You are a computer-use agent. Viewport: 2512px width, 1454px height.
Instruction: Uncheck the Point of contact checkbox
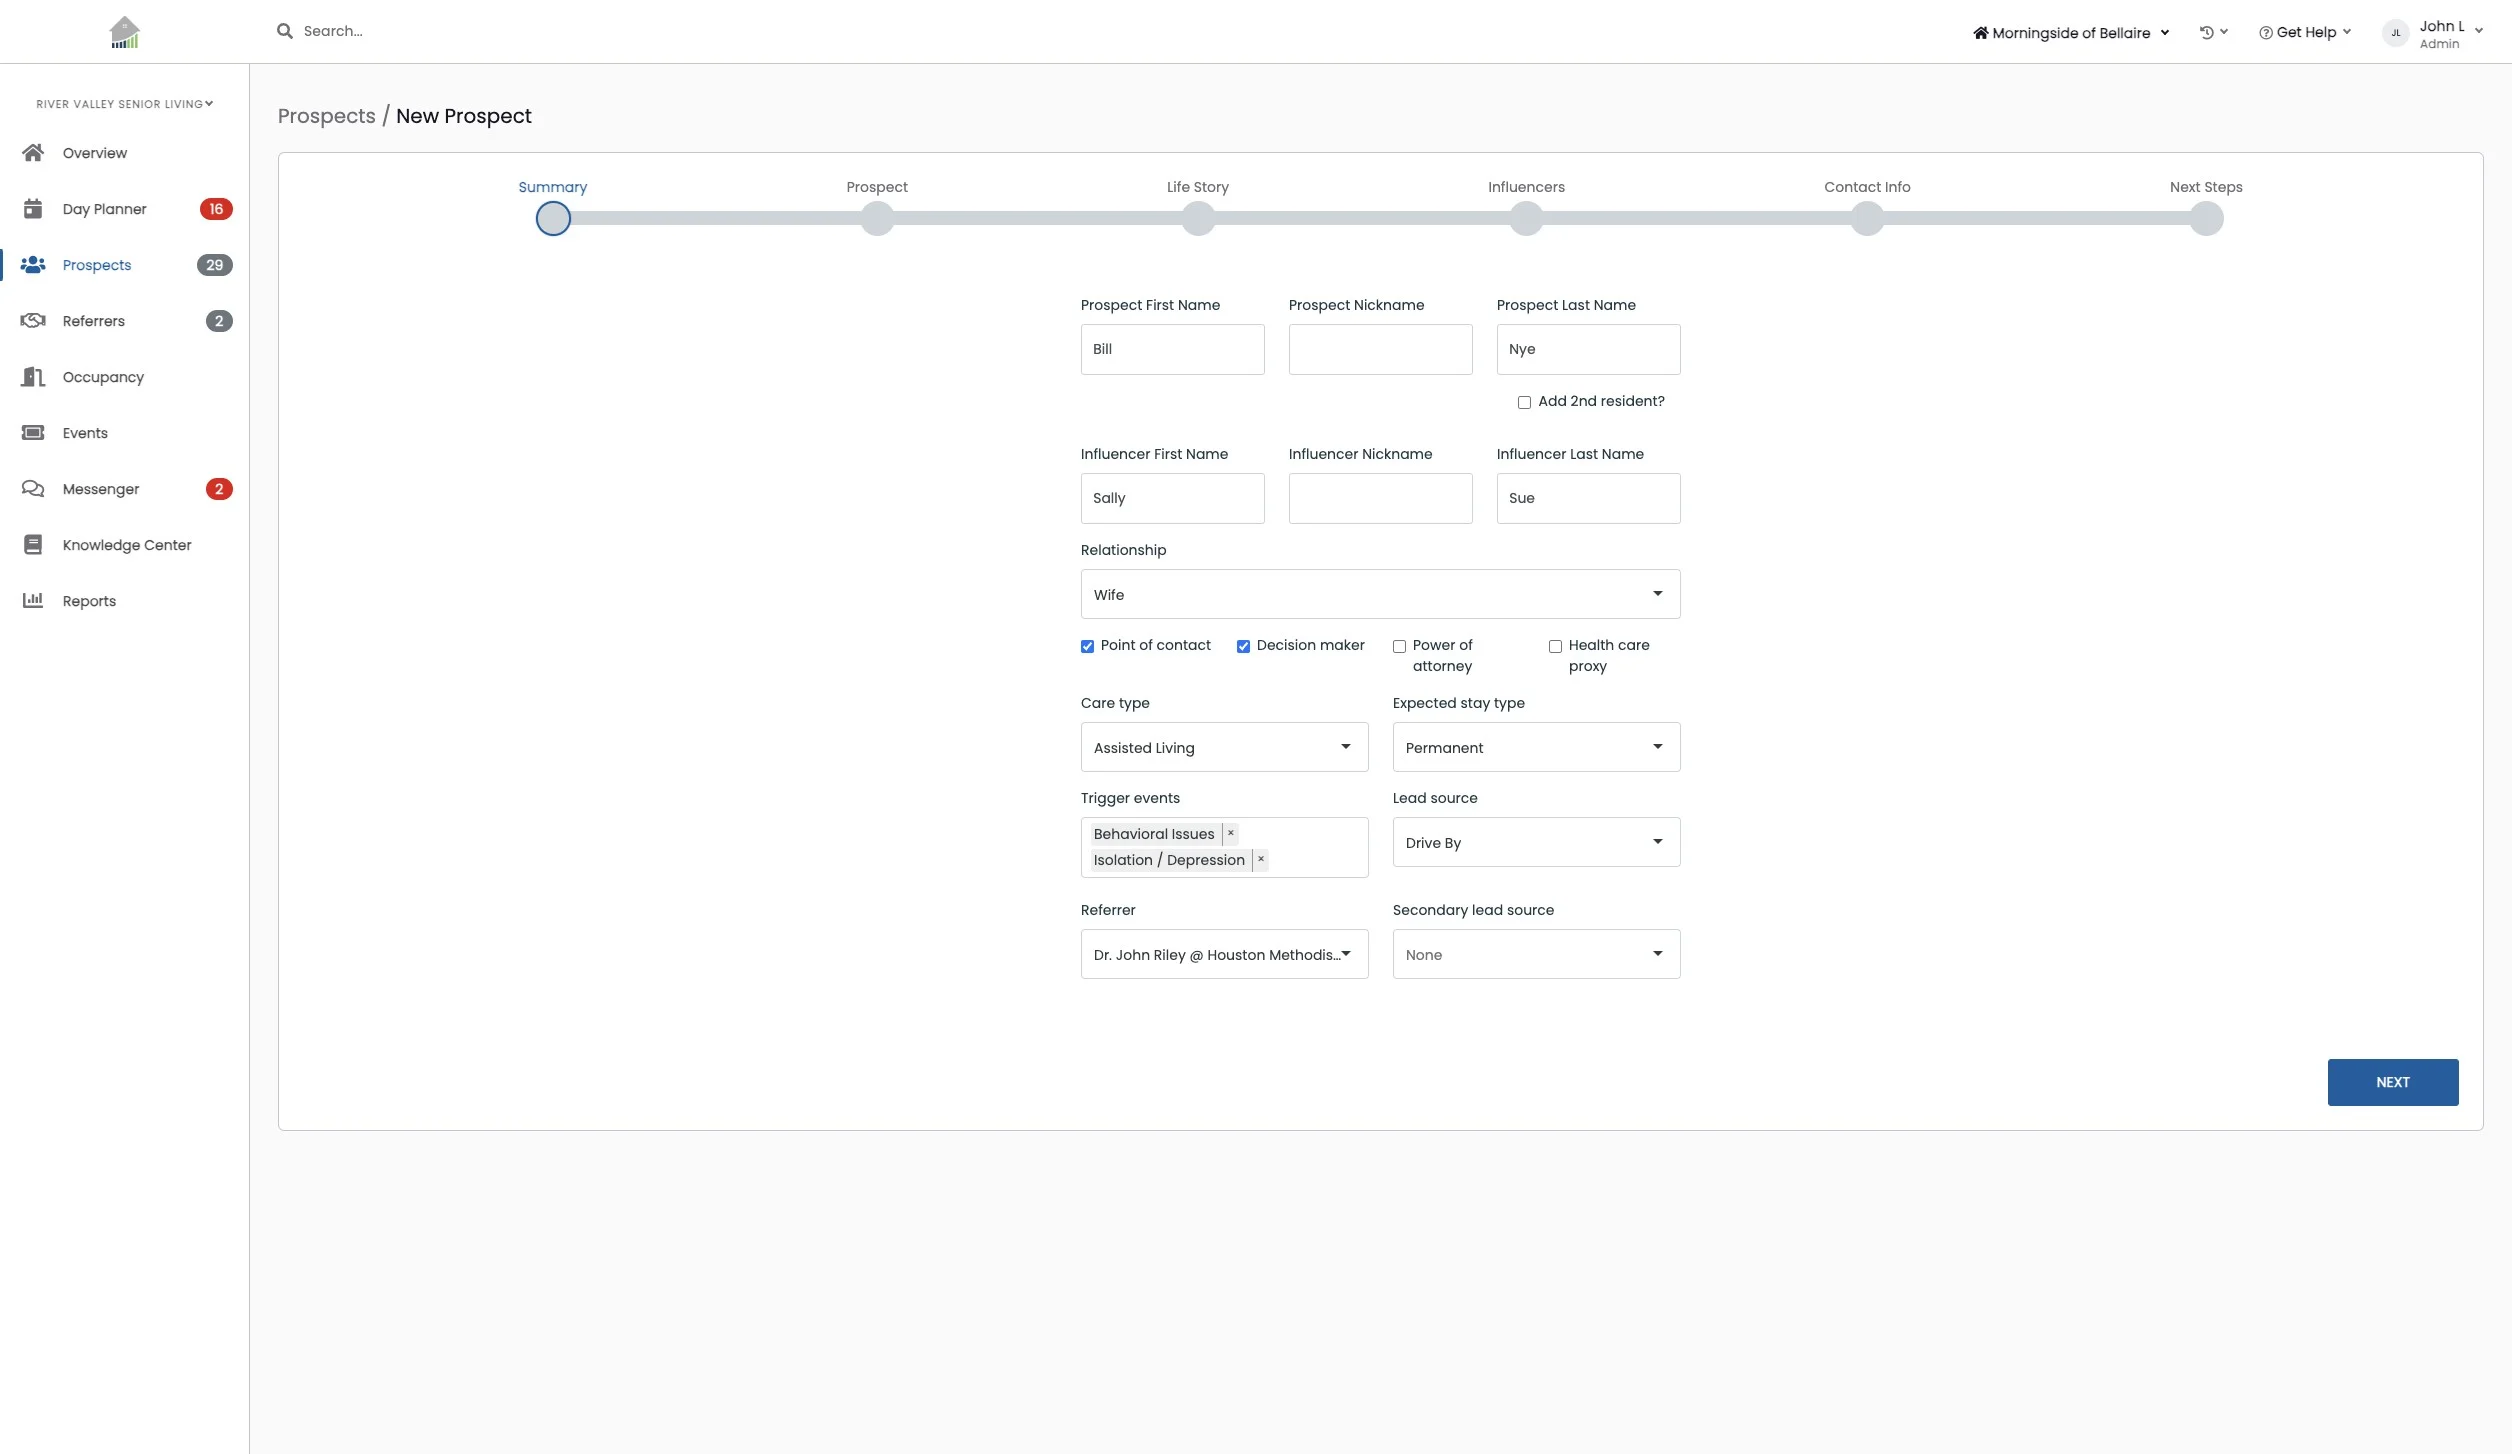pos(1087,646)
